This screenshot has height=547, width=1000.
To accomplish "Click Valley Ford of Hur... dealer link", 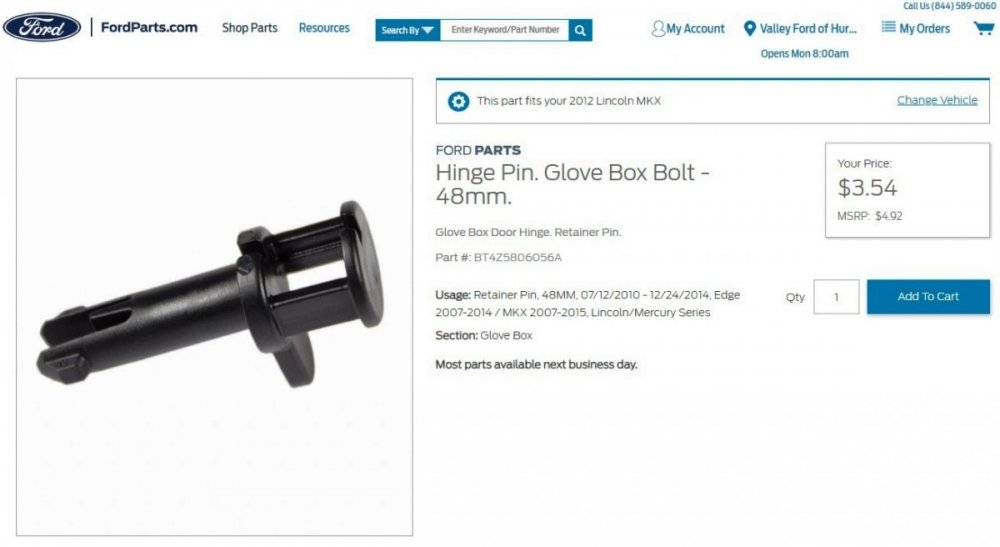I will [x=808, y=29].
